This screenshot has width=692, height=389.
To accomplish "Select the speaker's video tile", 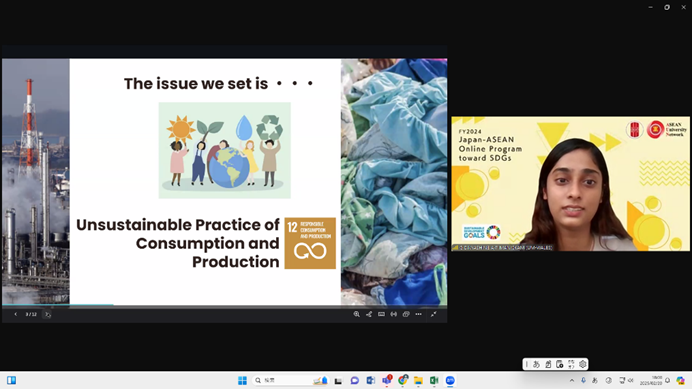I will [x=570, y=184].
